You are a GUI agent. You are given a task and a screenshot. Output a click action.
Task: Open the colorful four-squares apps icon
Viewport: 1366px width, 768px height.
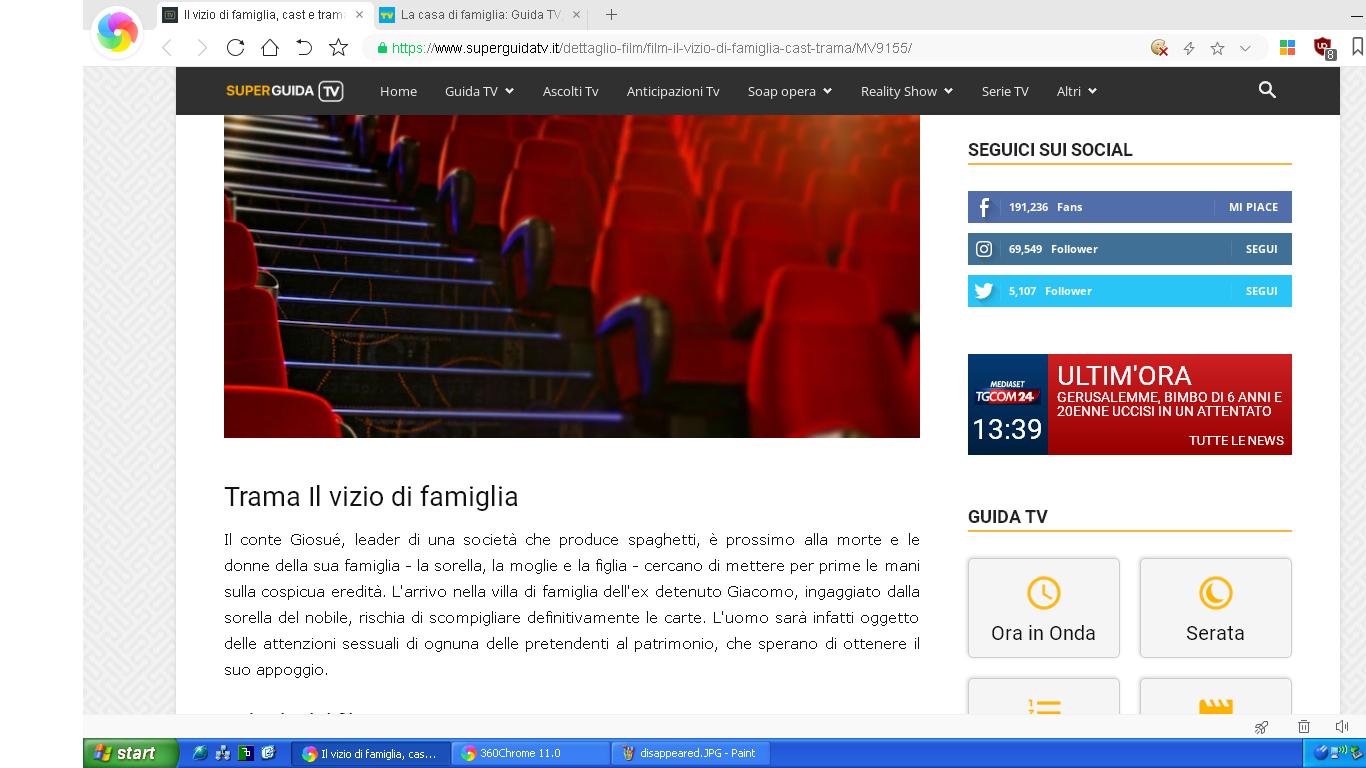(1288, 47)
